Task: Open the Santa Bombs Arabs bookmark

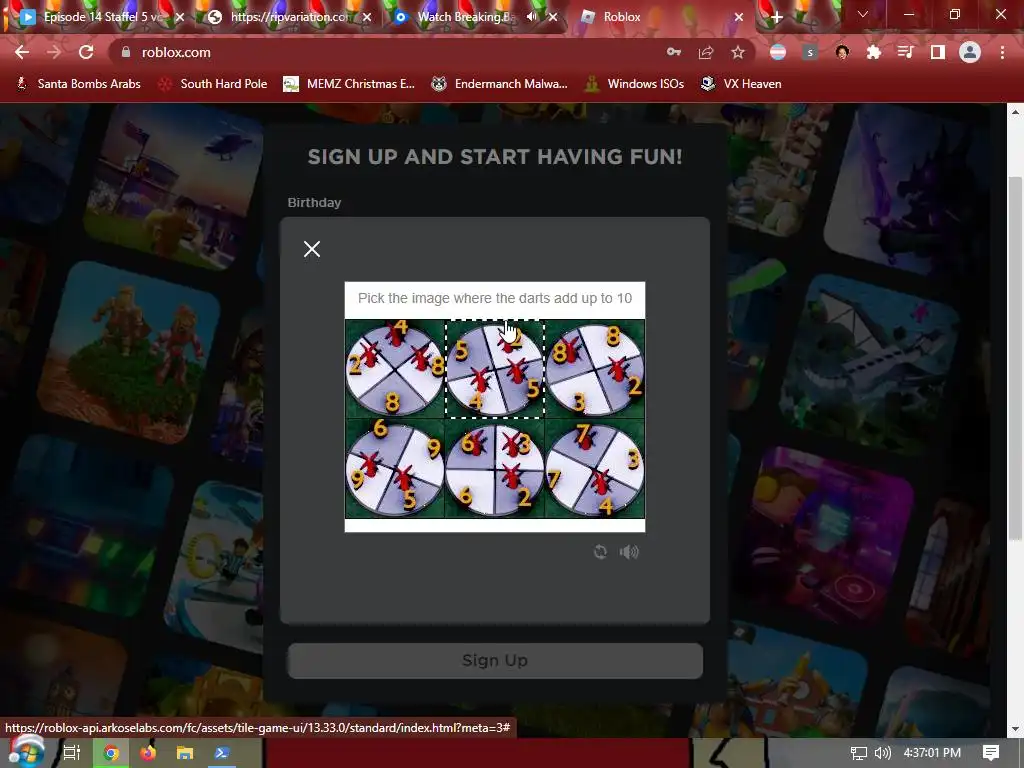Action: (x=78, y=84)
